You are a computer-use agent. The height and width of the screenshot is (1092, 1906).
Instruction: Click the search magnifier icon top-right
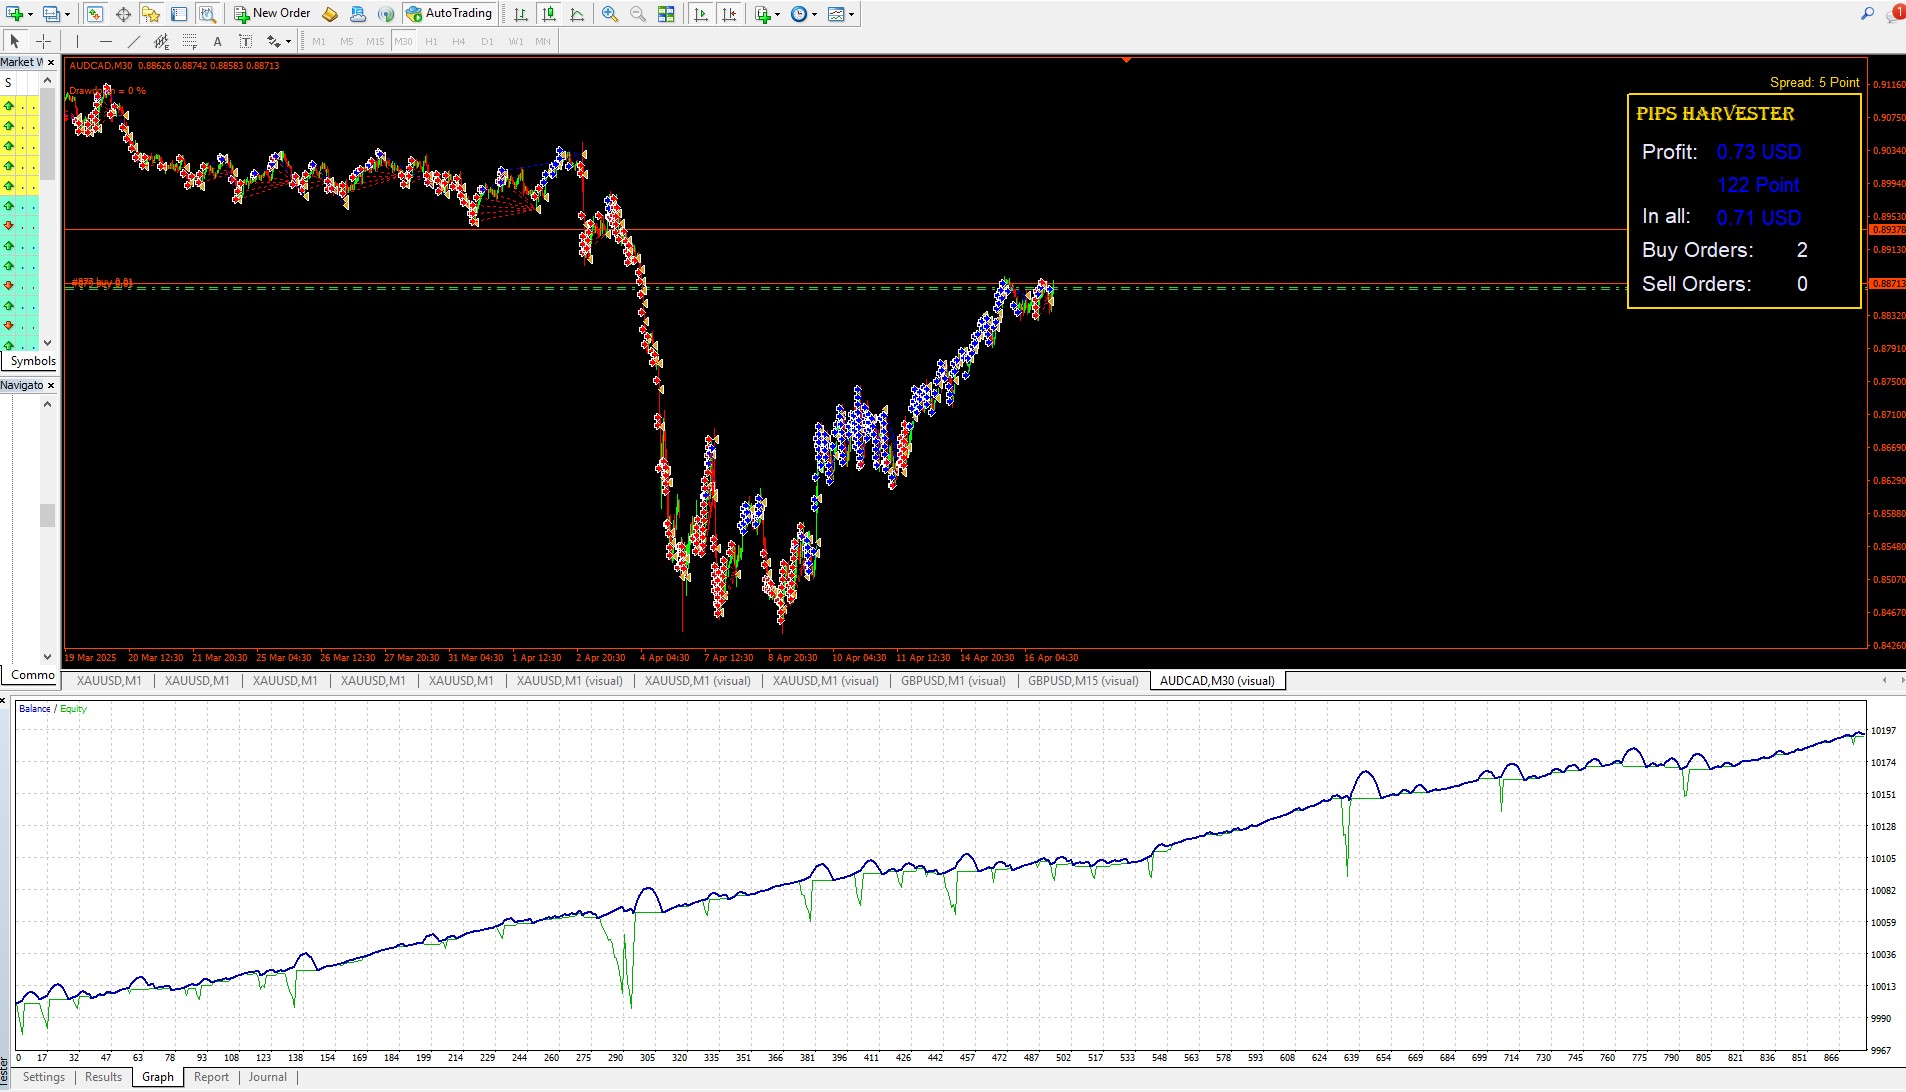click(x=1867, y=14)
